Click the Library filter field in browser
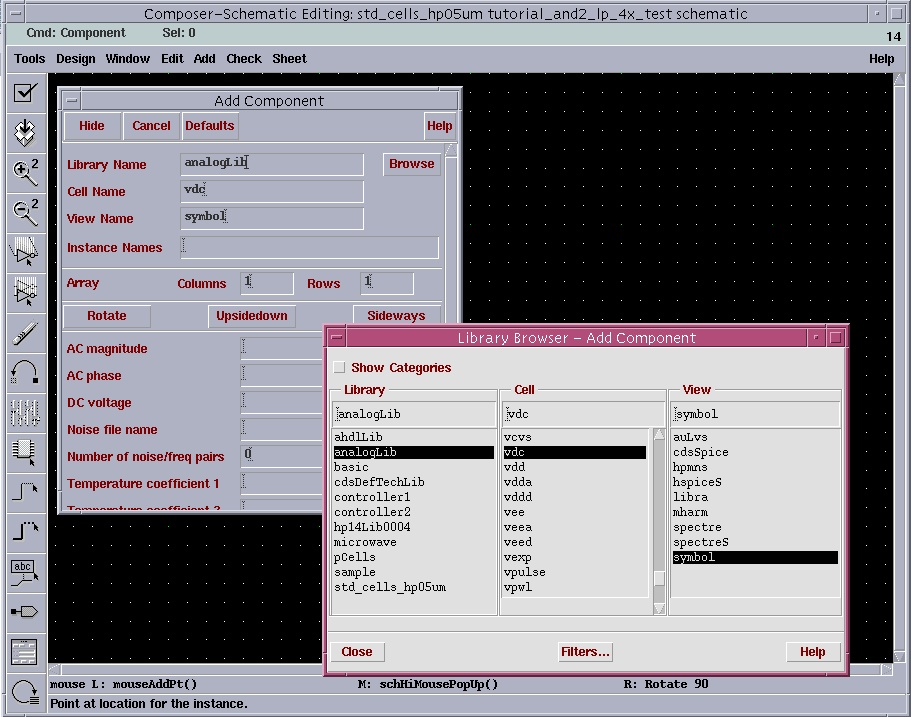 (414, 414)
